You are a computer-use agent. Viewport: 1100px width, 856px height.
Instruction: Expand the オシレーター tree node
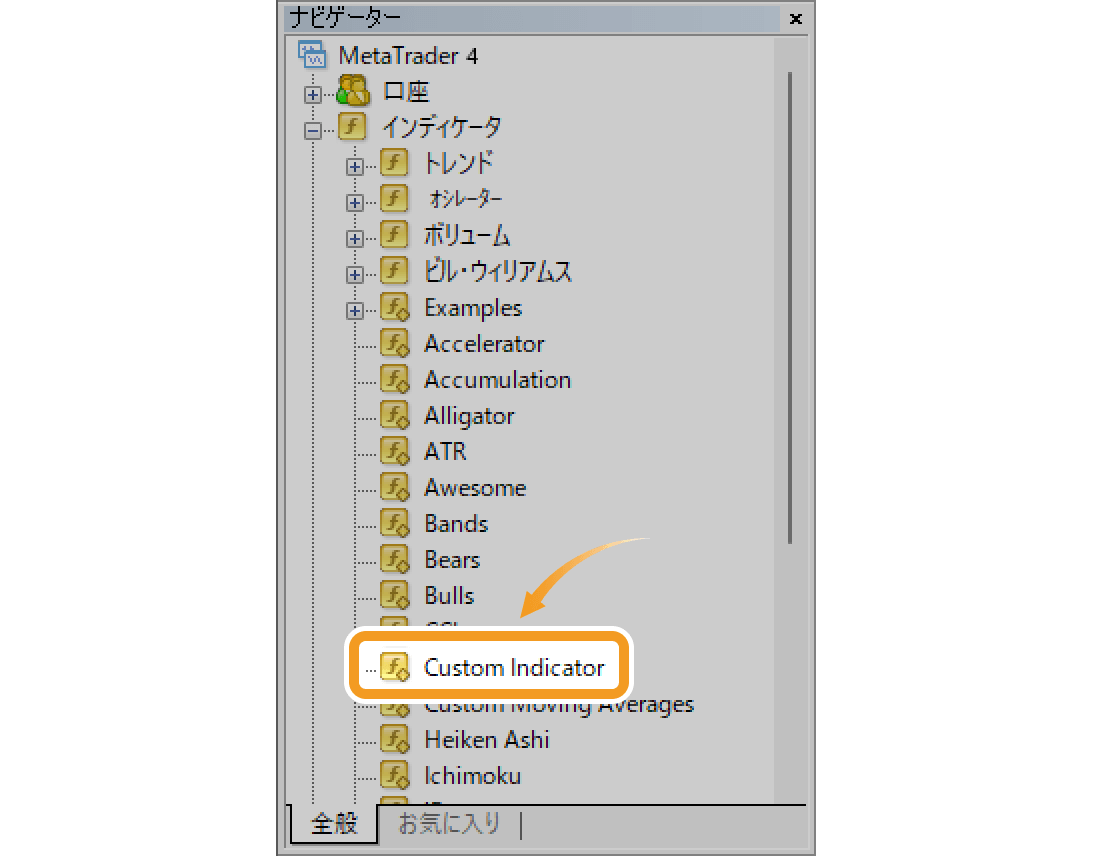pos(355,203)
